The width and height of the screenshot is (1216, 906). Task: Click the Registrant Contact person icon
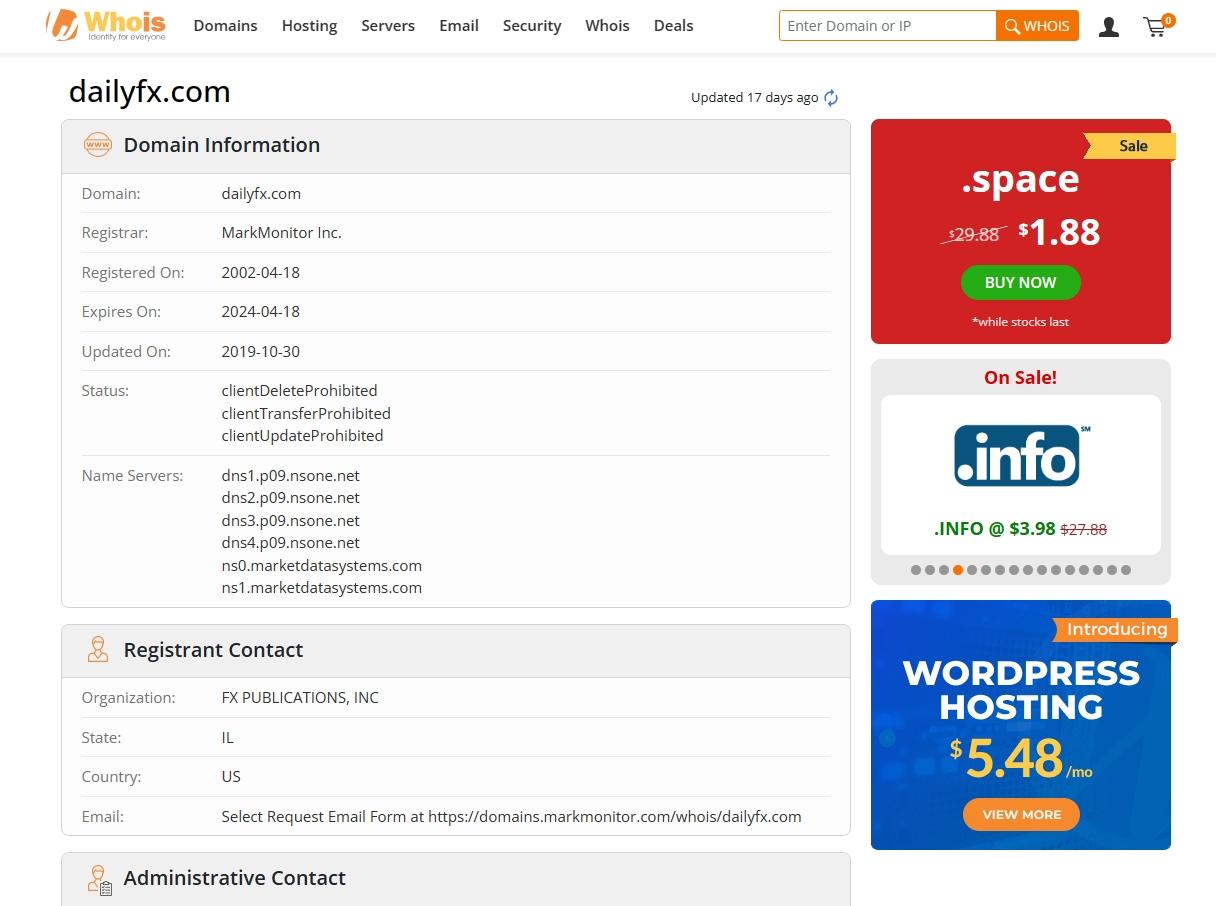coord(98,650)
